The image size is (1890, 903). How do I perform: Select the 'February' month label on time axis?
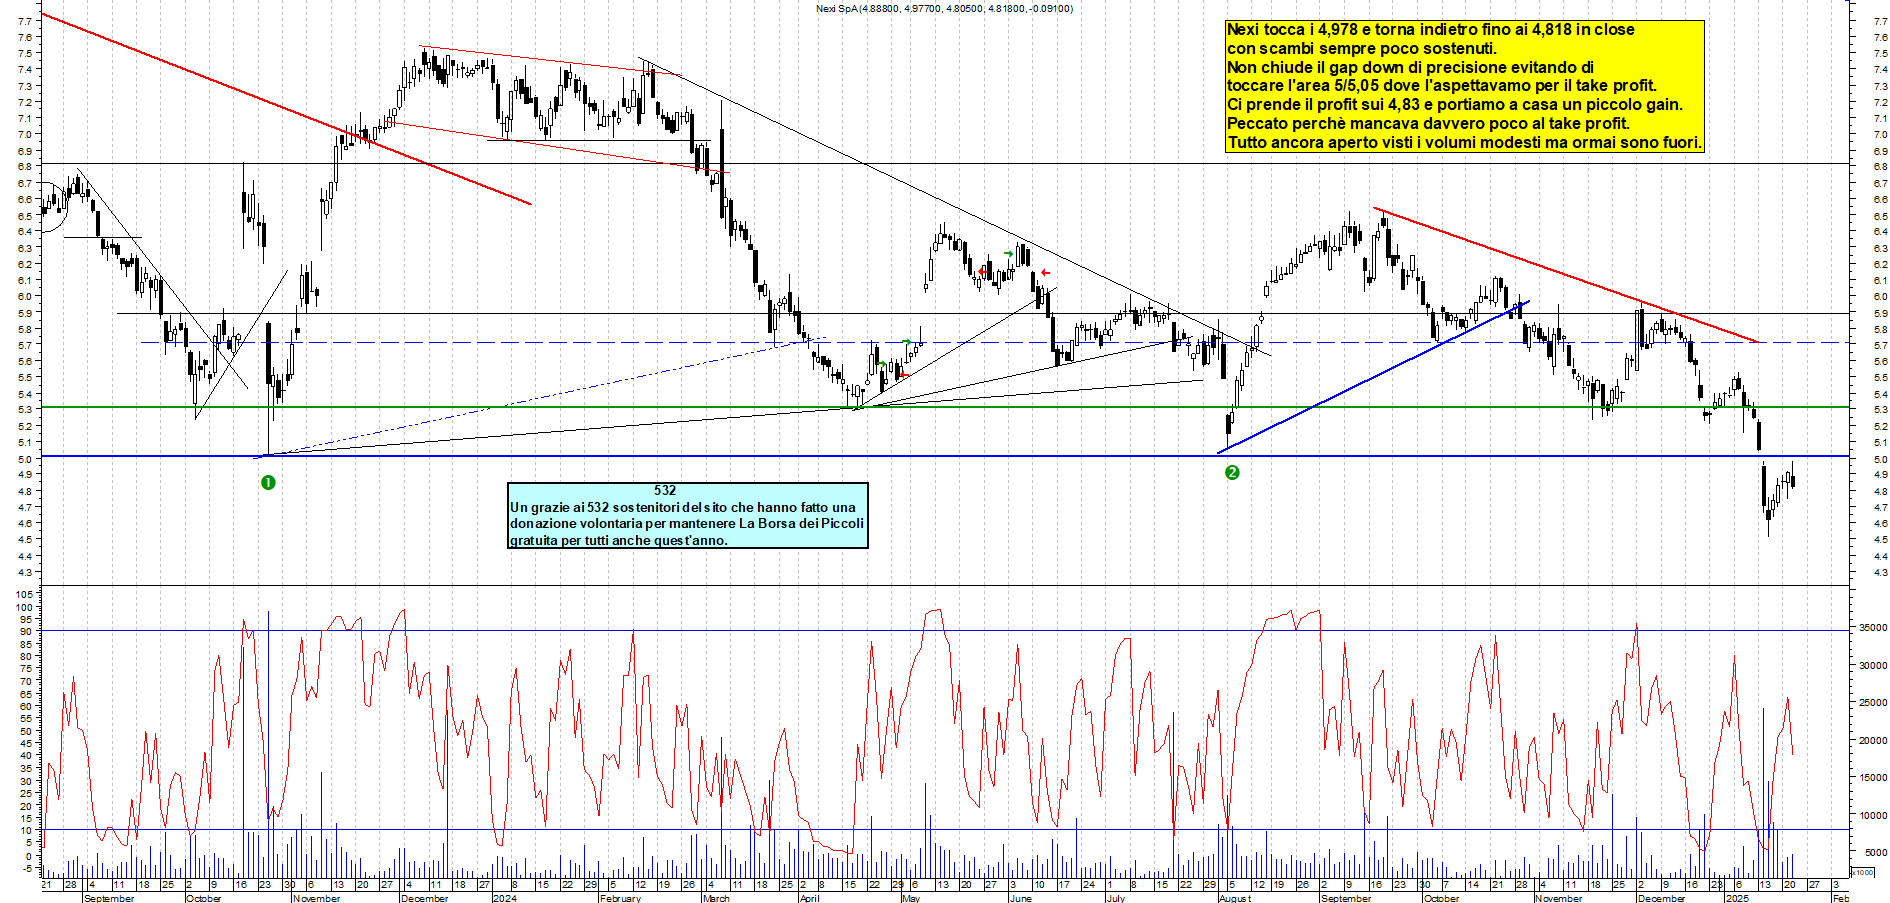620,898
